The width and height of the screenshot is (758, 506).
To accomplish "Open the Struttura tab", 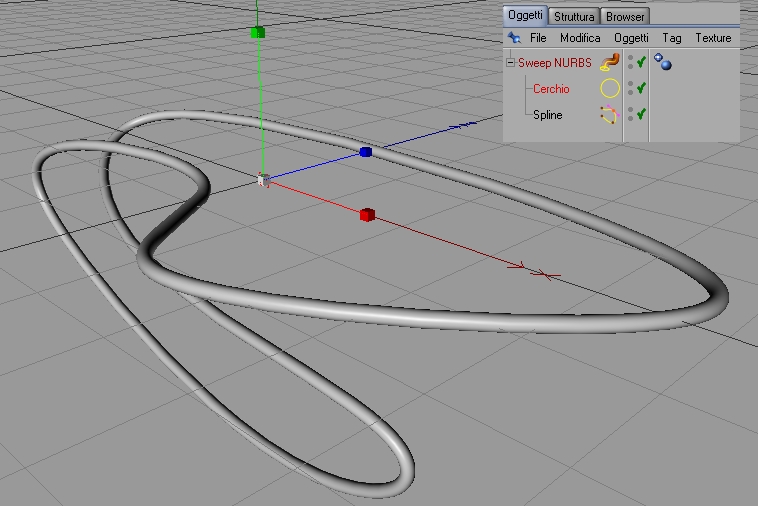I will coord(574,17).
